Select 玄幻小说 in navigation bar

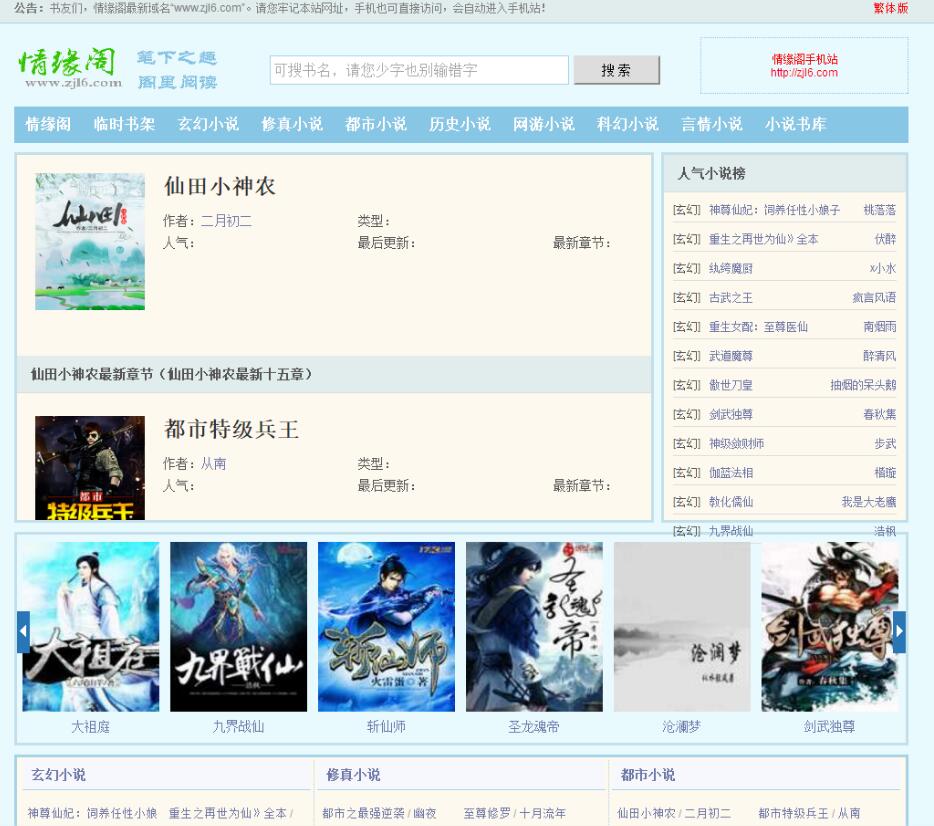click(x=208, y=124)
